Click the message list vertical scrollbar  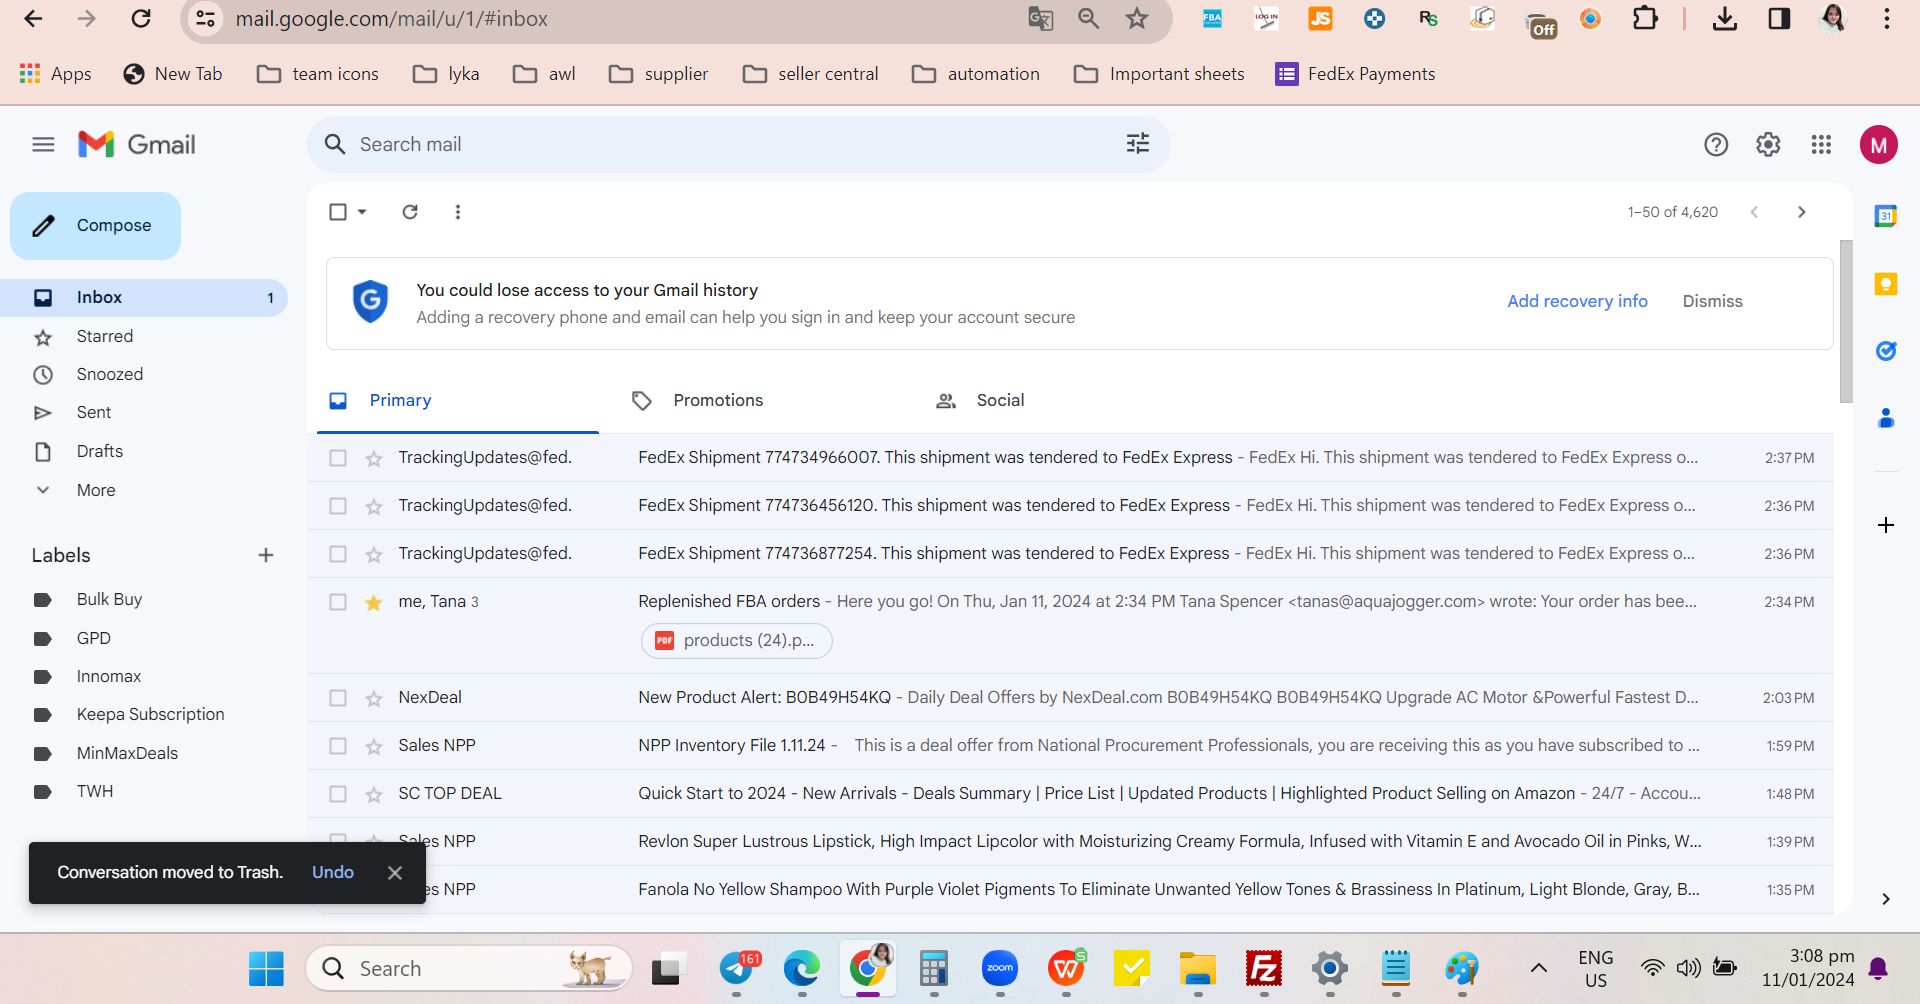click(x=1846, y=322)
